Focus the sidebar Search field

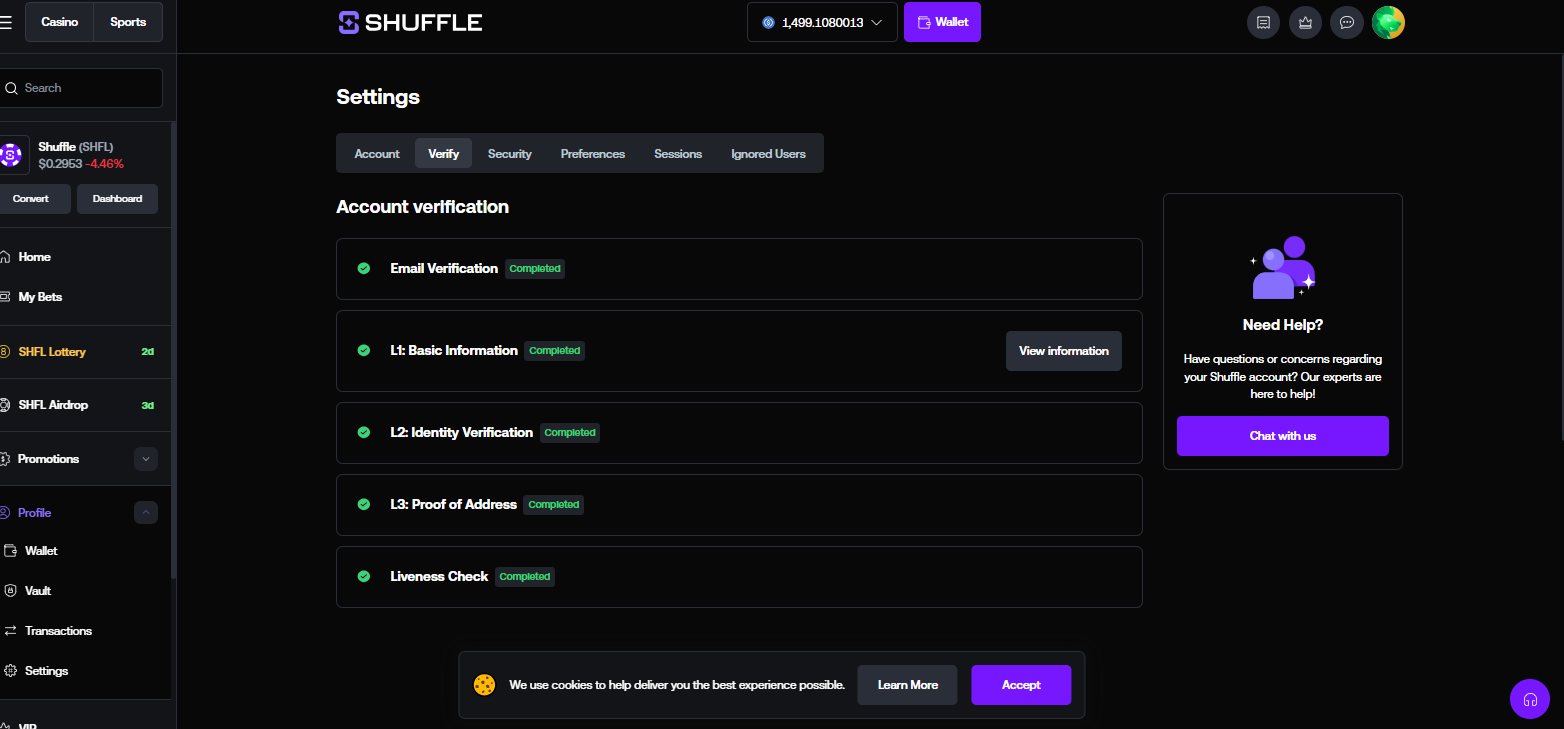(80, 88)
